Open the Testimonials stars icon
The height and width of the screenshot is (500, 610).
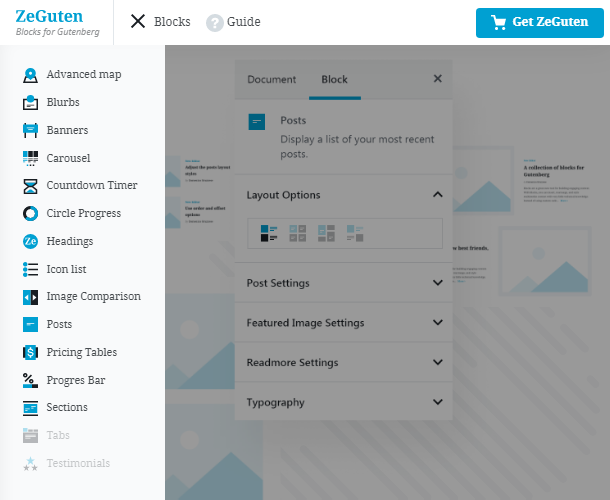click(x=30, y=464)
